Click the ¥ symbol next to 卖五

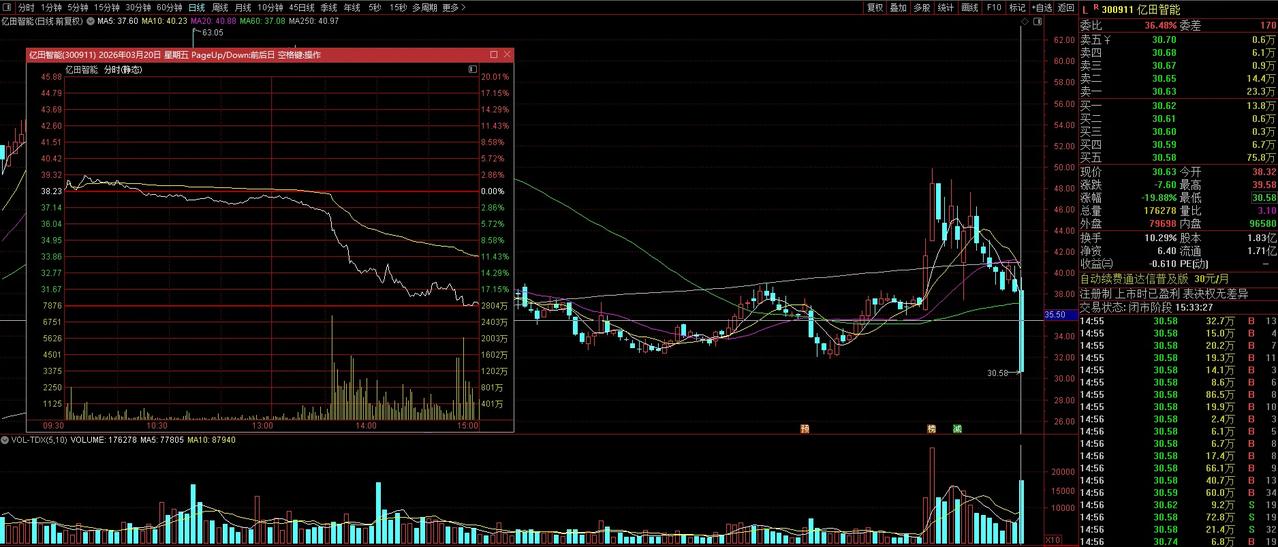[1109, 39]
